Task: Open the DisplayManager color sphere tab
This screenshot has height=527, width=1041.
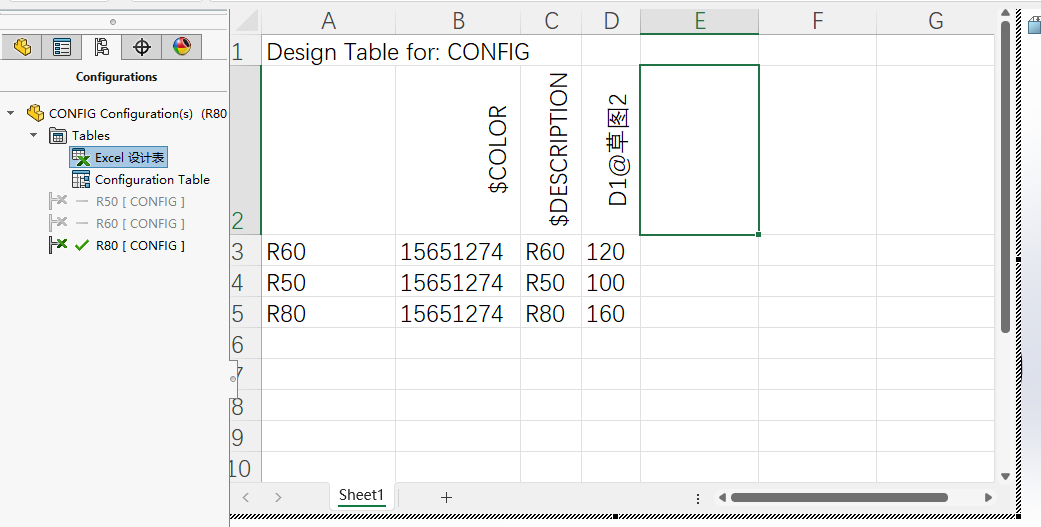Action: tap(181, 47)
